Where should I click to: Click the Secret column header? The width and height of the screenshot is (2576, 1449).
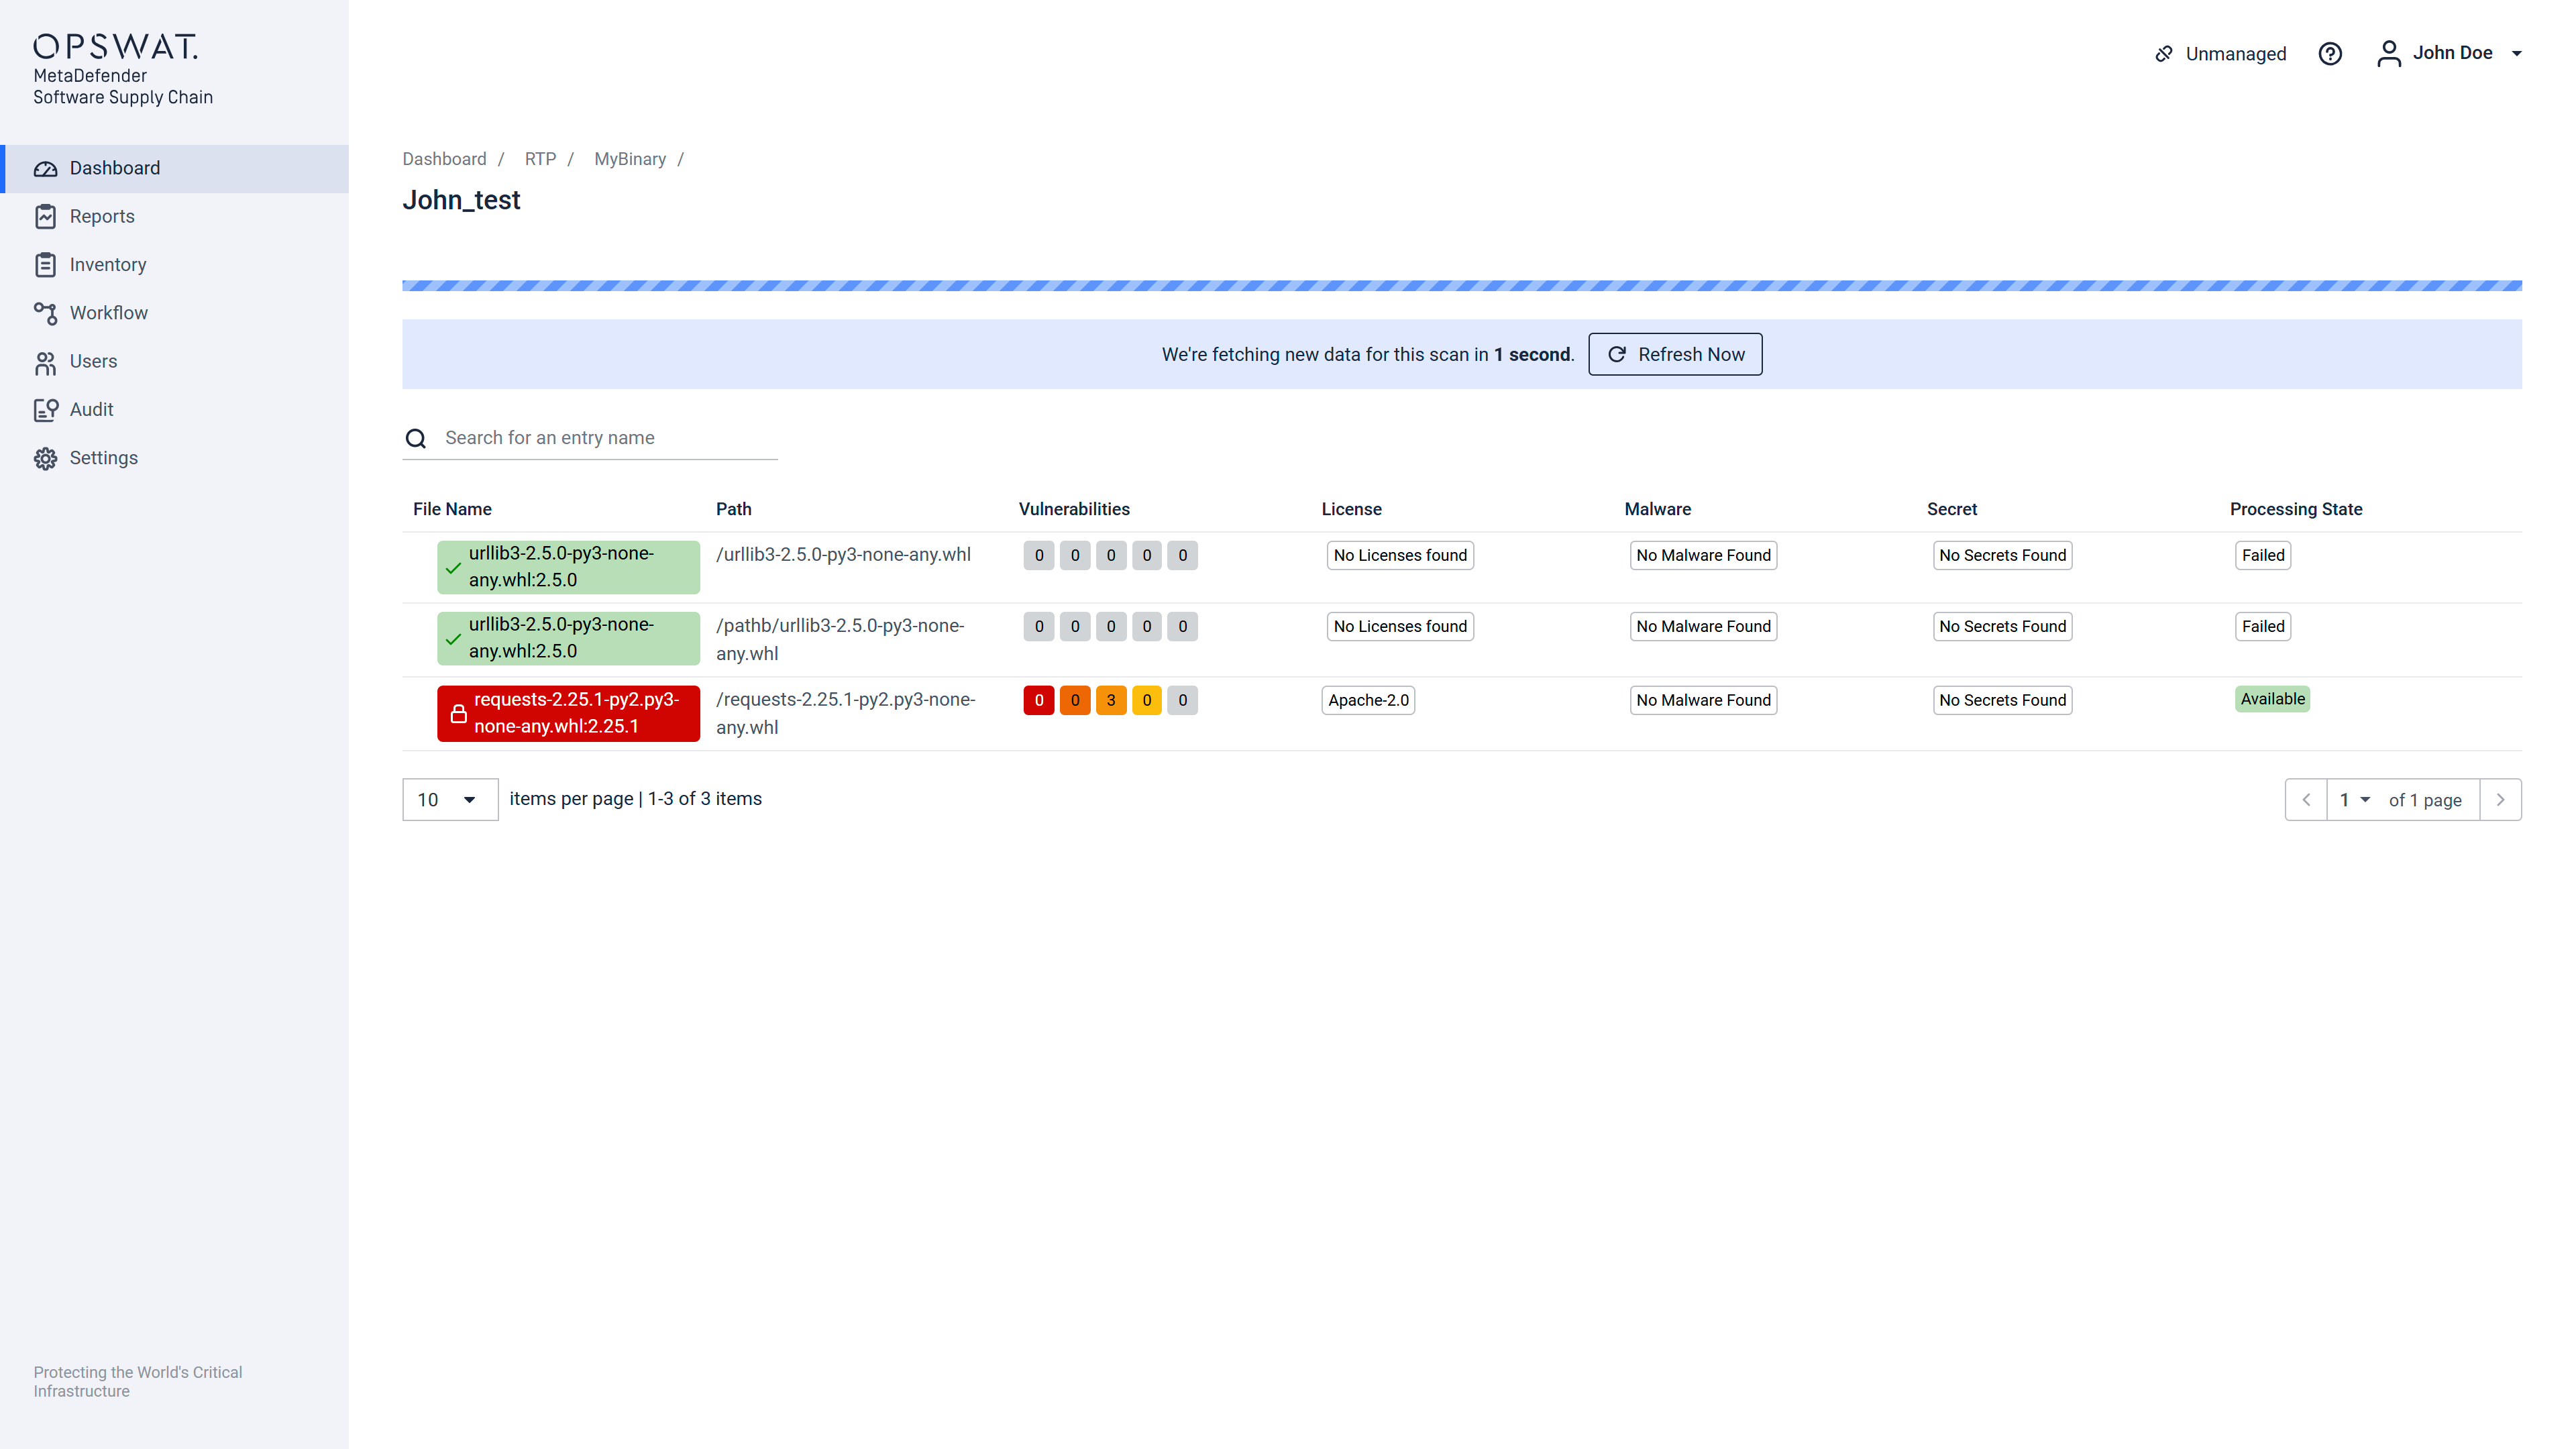coord(1952,510)
